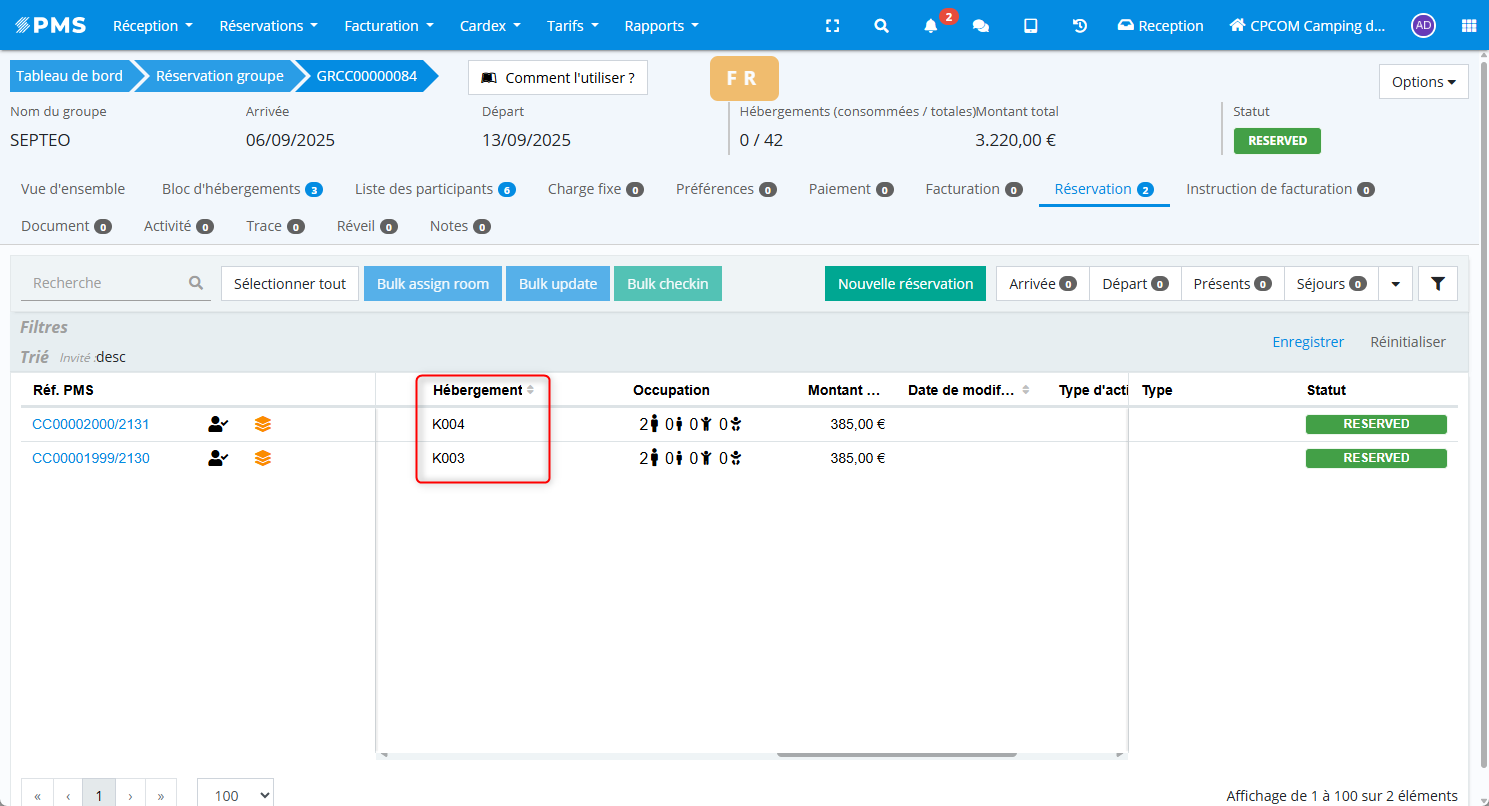Open notifications bell with 2 alerts
Screen dimensions: 1489x806
click(x=931, y=26)
